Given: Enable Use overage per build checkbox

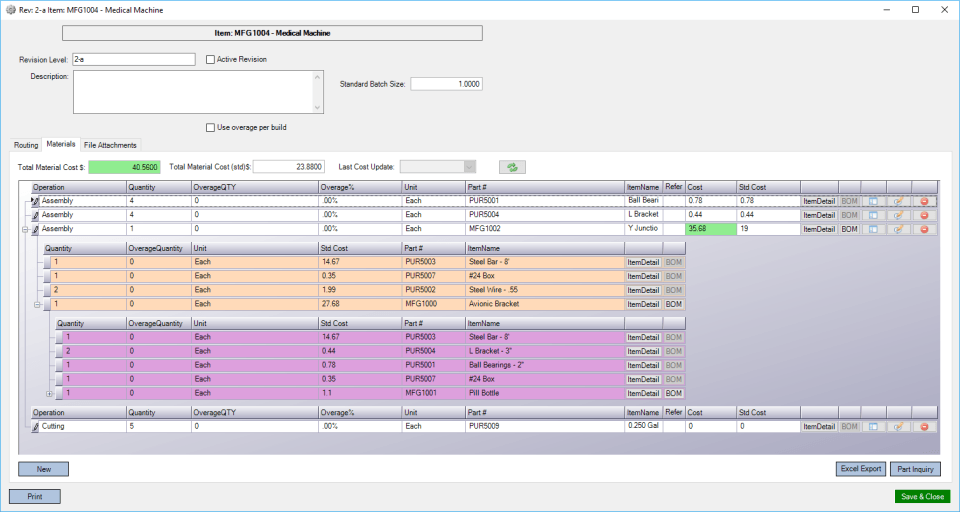Looking at the screenshot, I should (x=211, y=127).
